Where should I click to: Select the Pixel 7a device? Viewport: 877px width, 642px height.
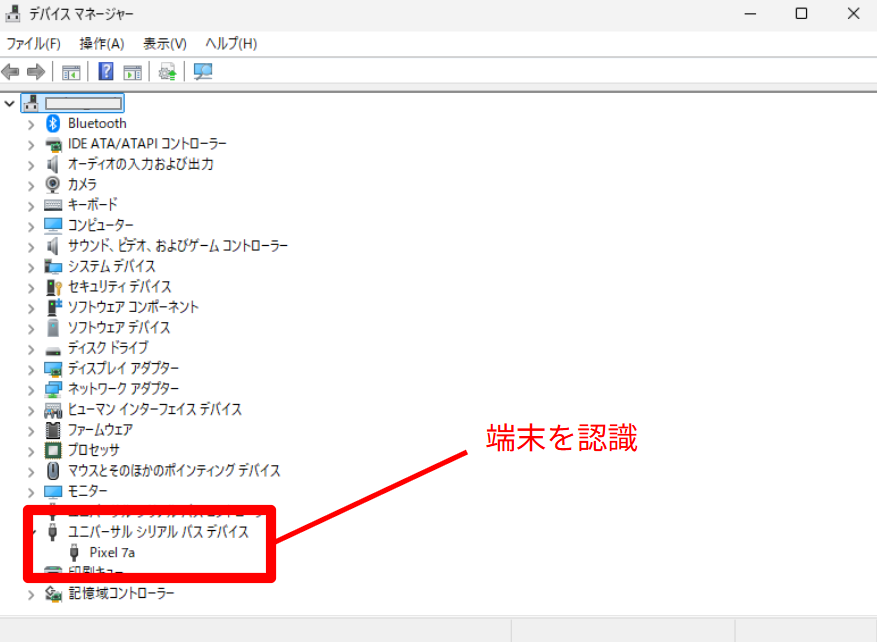pyautogui.click(x=112, y=552)
